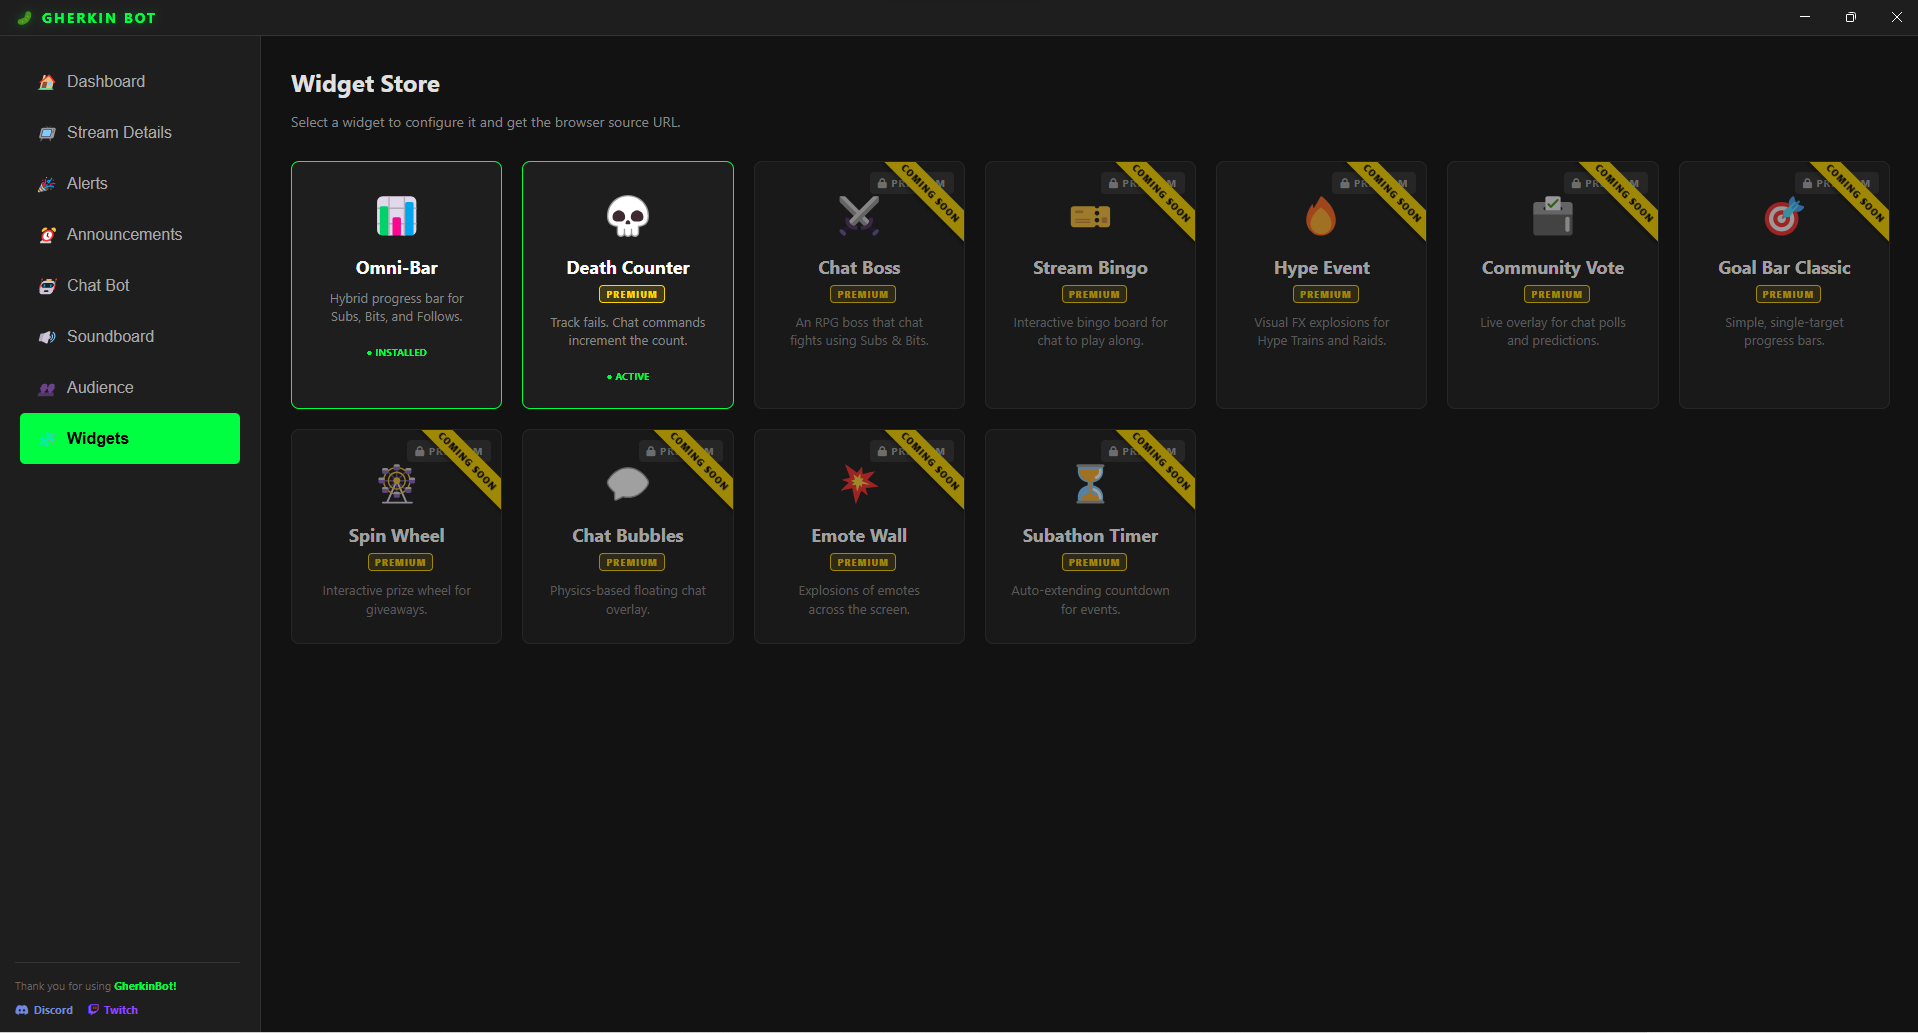Screen dimensions: 1918x1033
Task: Open the Dashboard from the sidebar
Action: [x=105, y=81]
